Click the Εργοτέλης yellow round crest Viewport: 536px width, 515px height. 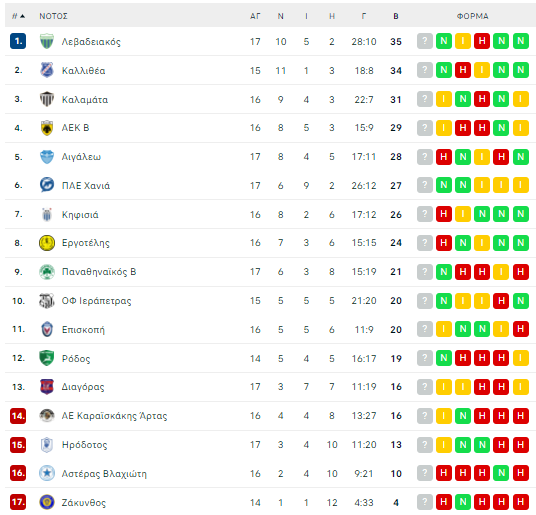(47, 243)
